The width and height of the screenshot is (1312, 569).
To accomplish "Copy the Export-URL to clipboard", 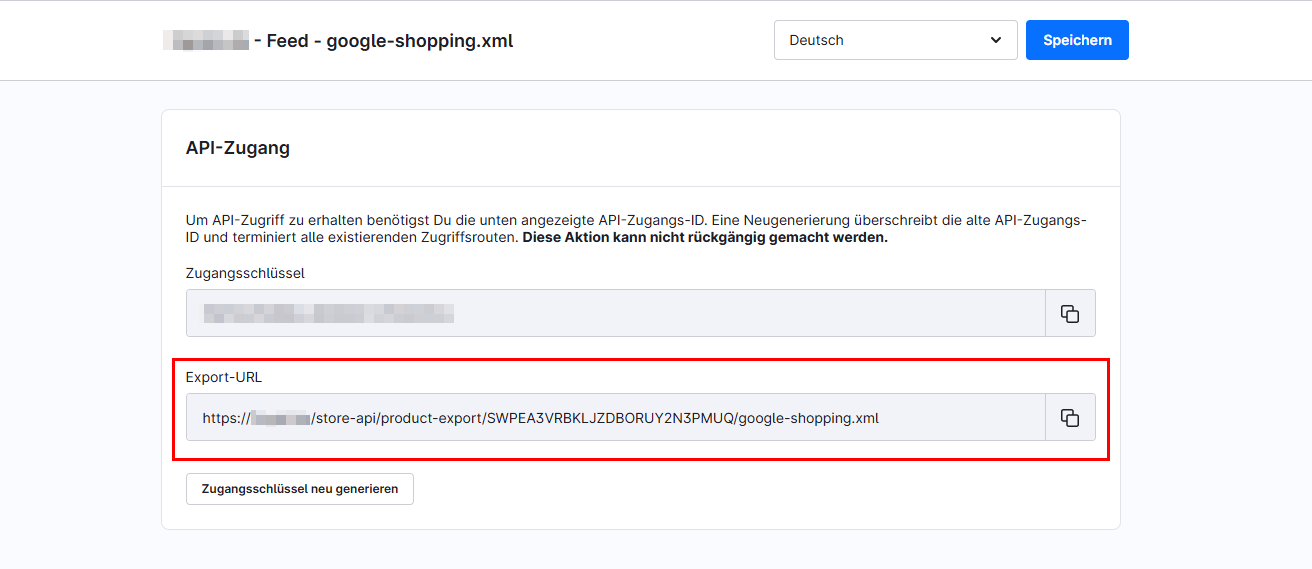I will tap(1070, 417).
